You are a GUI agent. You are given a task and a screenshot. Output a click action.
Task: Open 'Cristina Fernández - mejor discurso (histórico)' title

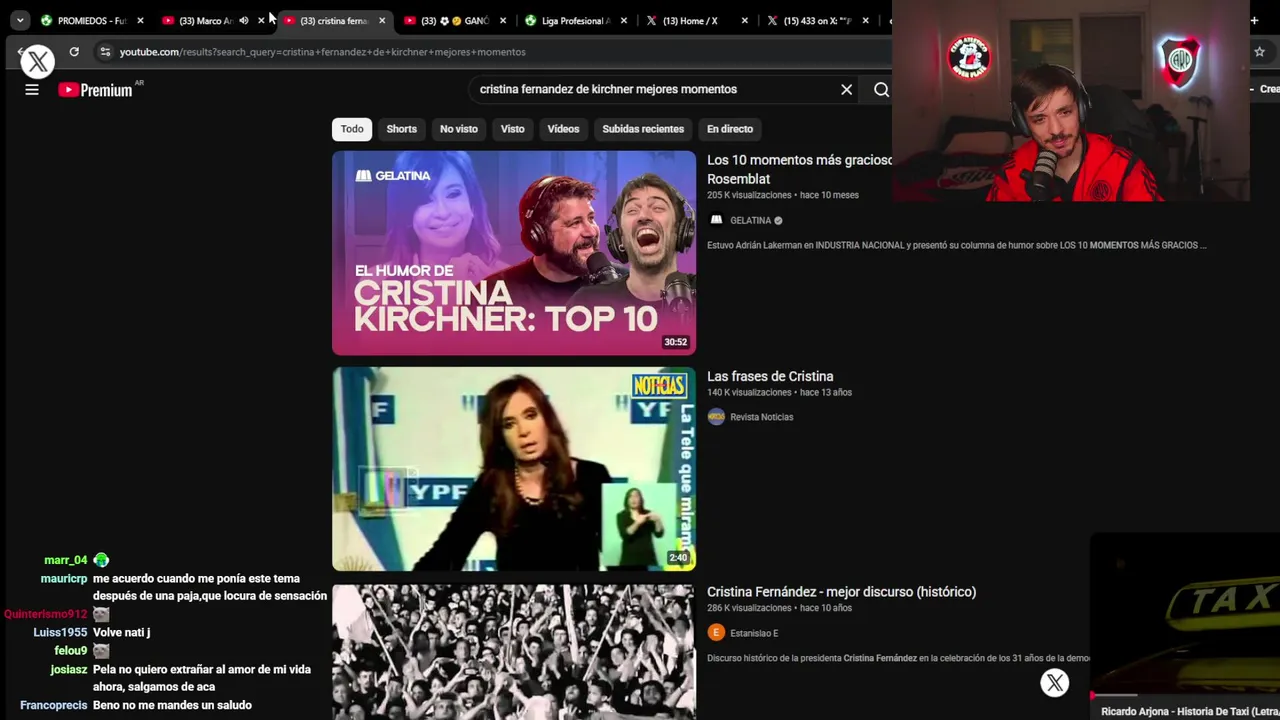(x=841, y=592)
